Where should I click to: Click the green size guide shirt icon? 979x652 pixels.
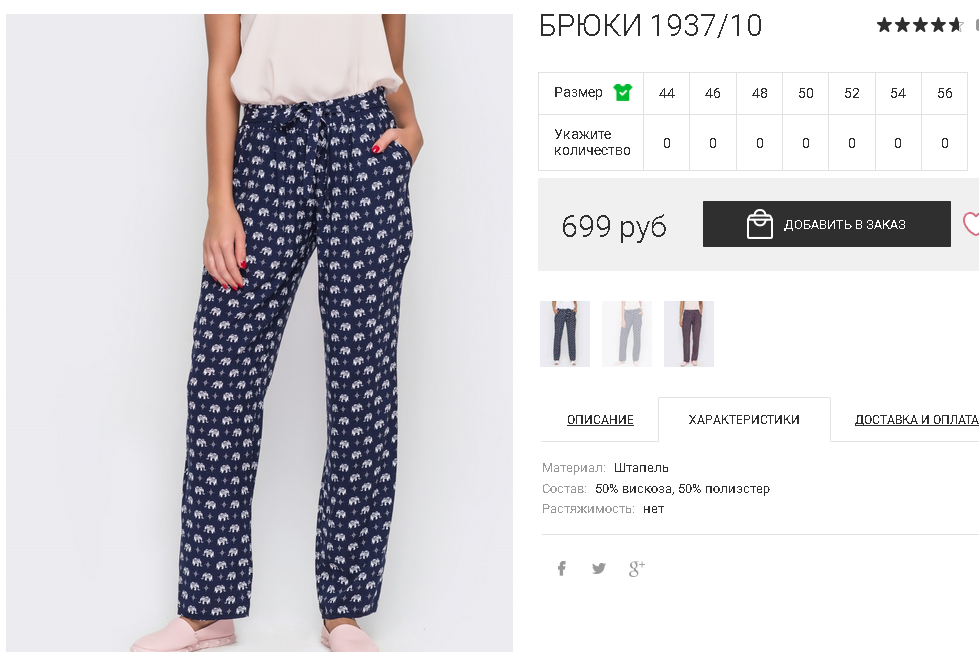click(622, 92)
